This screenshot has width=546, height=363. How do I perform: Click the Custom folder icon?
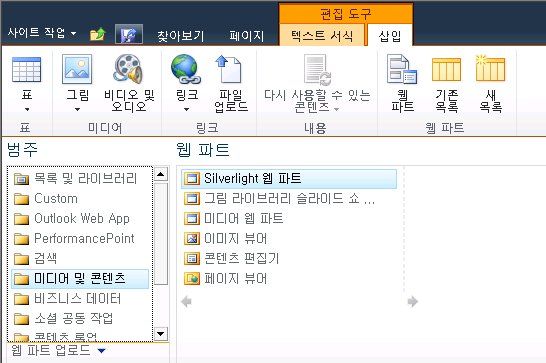pyautogui.click(x=22, y=199)
